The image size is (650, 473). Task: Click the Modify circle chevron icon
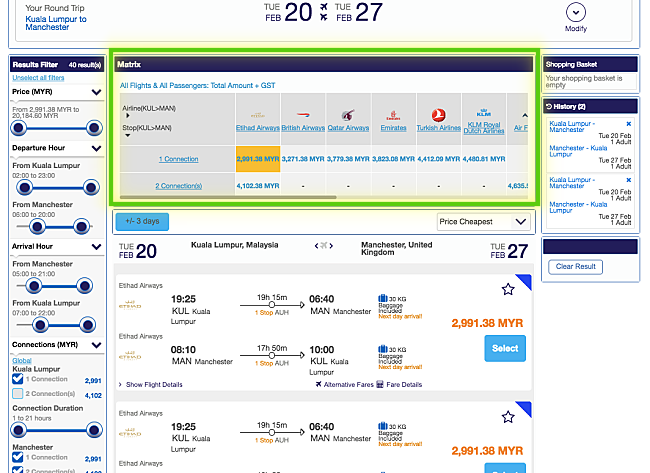(x=576, y=12)
